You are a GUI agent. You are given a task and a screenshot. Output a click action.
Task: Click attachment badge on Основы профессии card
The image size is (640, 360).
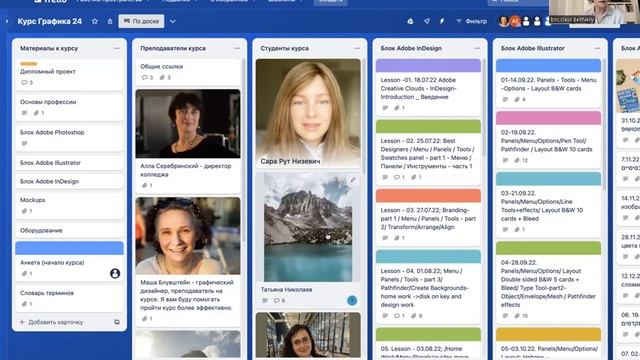[x=39, y=113]
